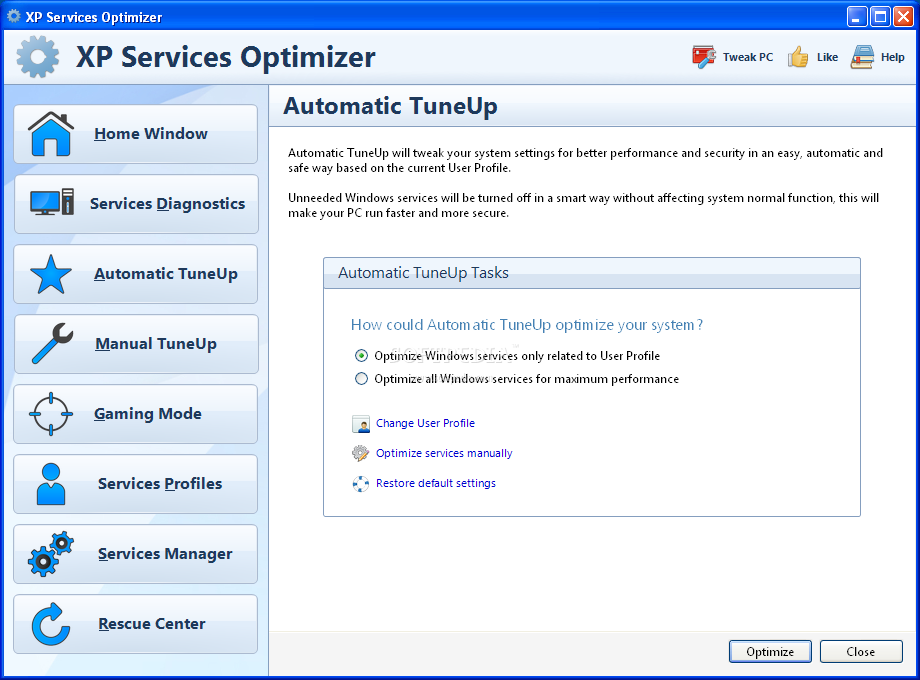Switch to Gaming Mode
Image resolution: width=920 pixels, height=680 pixels.
(136, 414)
